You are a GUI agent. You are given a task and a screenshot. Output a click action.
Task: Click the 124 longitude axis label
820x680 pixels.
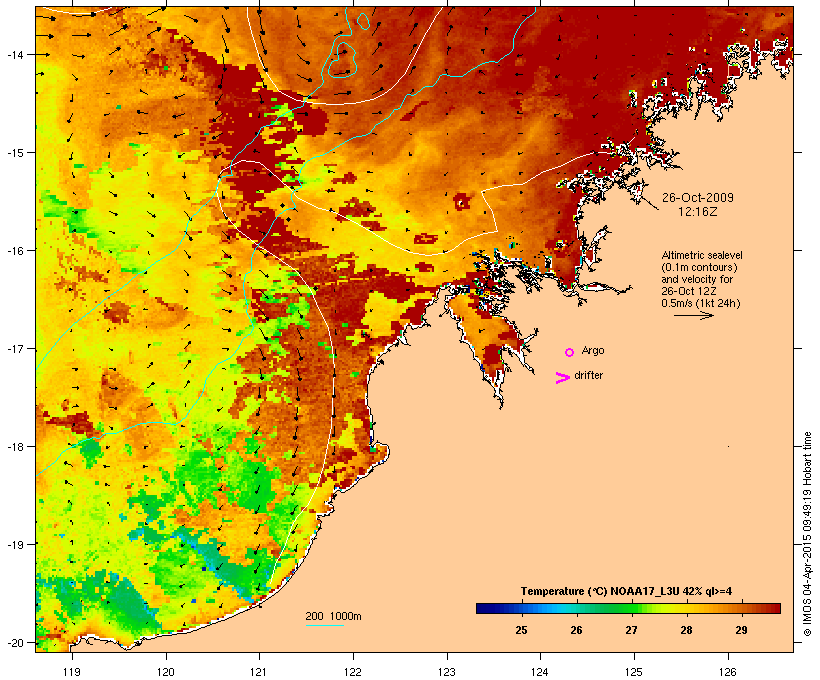click(540, 672)
